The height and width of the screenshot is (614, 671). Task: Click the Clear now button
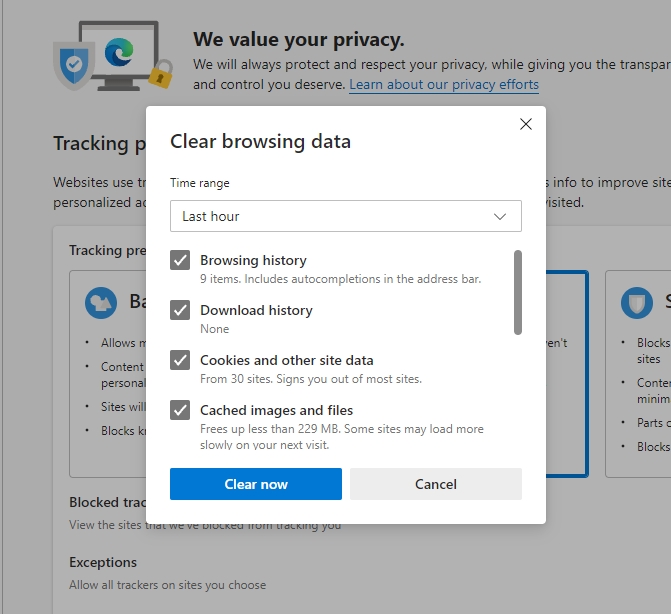coord(256,484)
